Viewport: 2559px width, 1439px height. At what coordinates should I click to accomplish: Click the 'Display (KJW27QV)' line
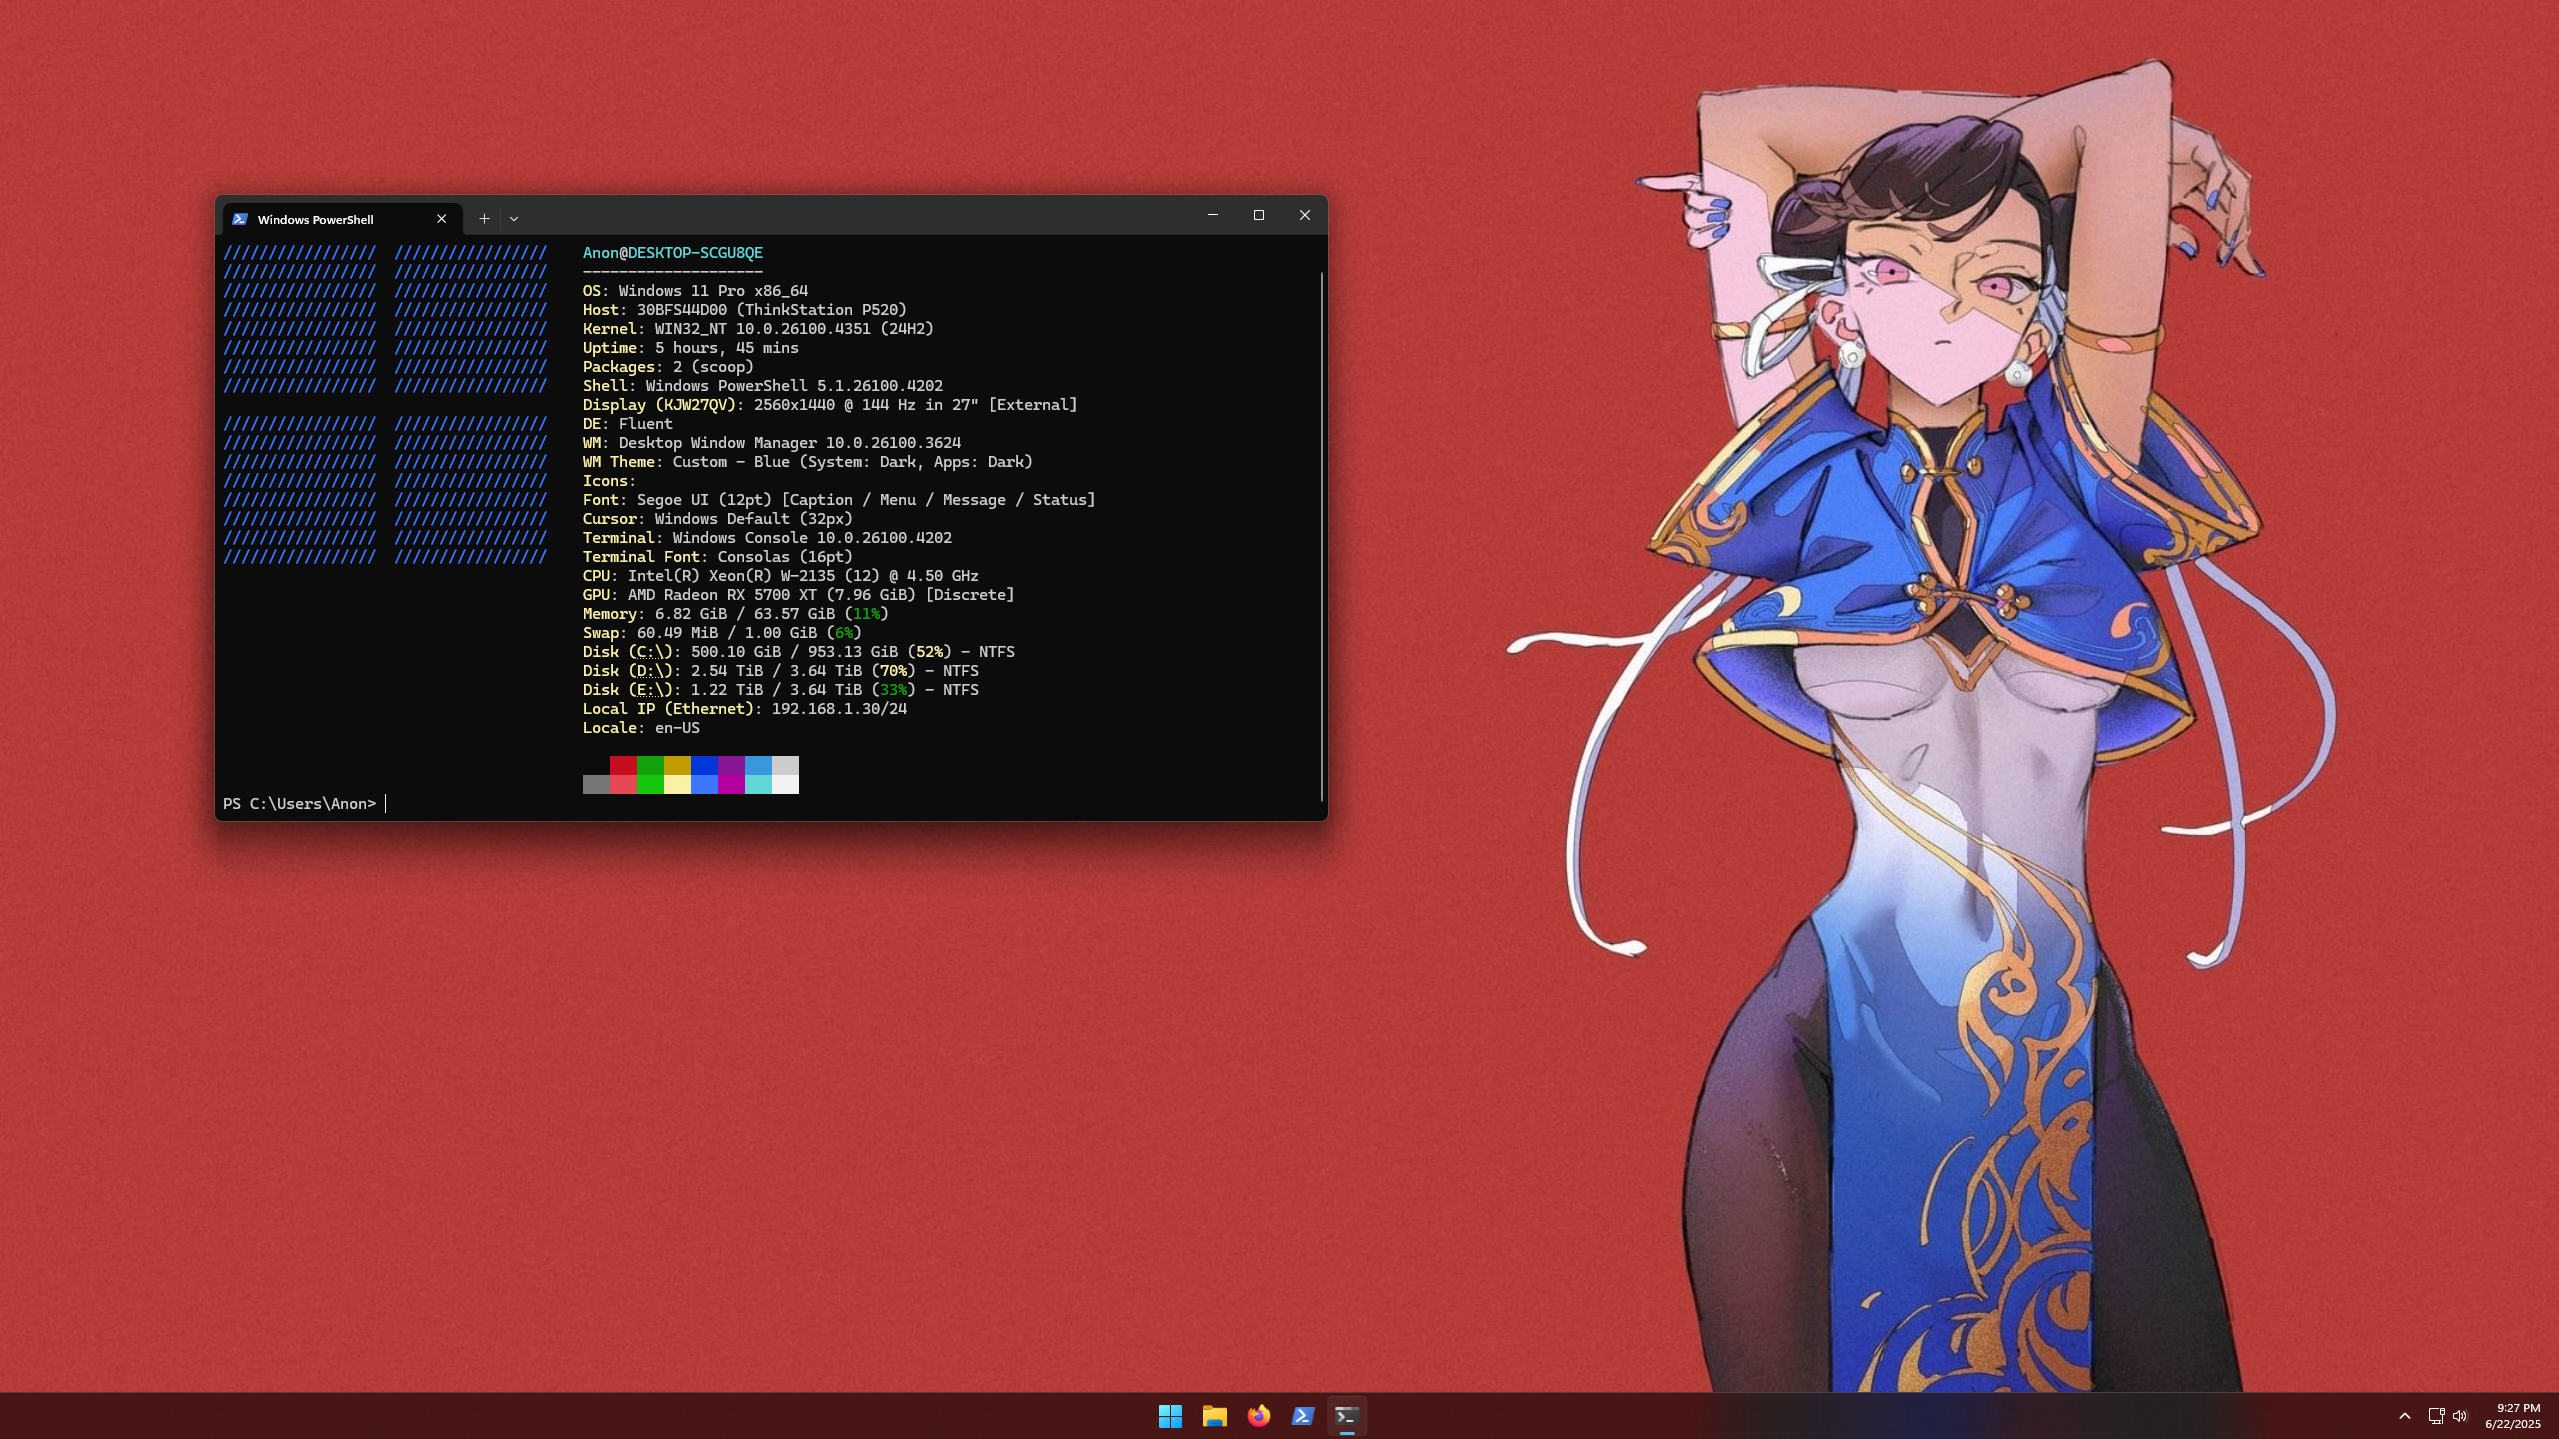(830, 405)
